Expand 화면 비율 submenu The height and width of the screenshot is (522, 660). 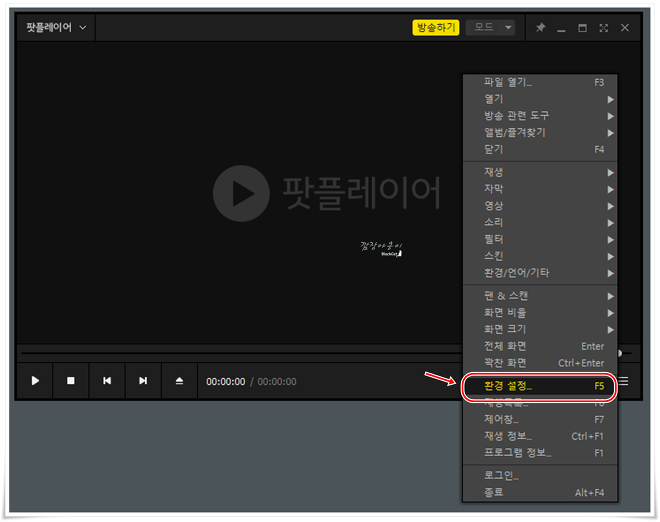(x=540, y=313)
